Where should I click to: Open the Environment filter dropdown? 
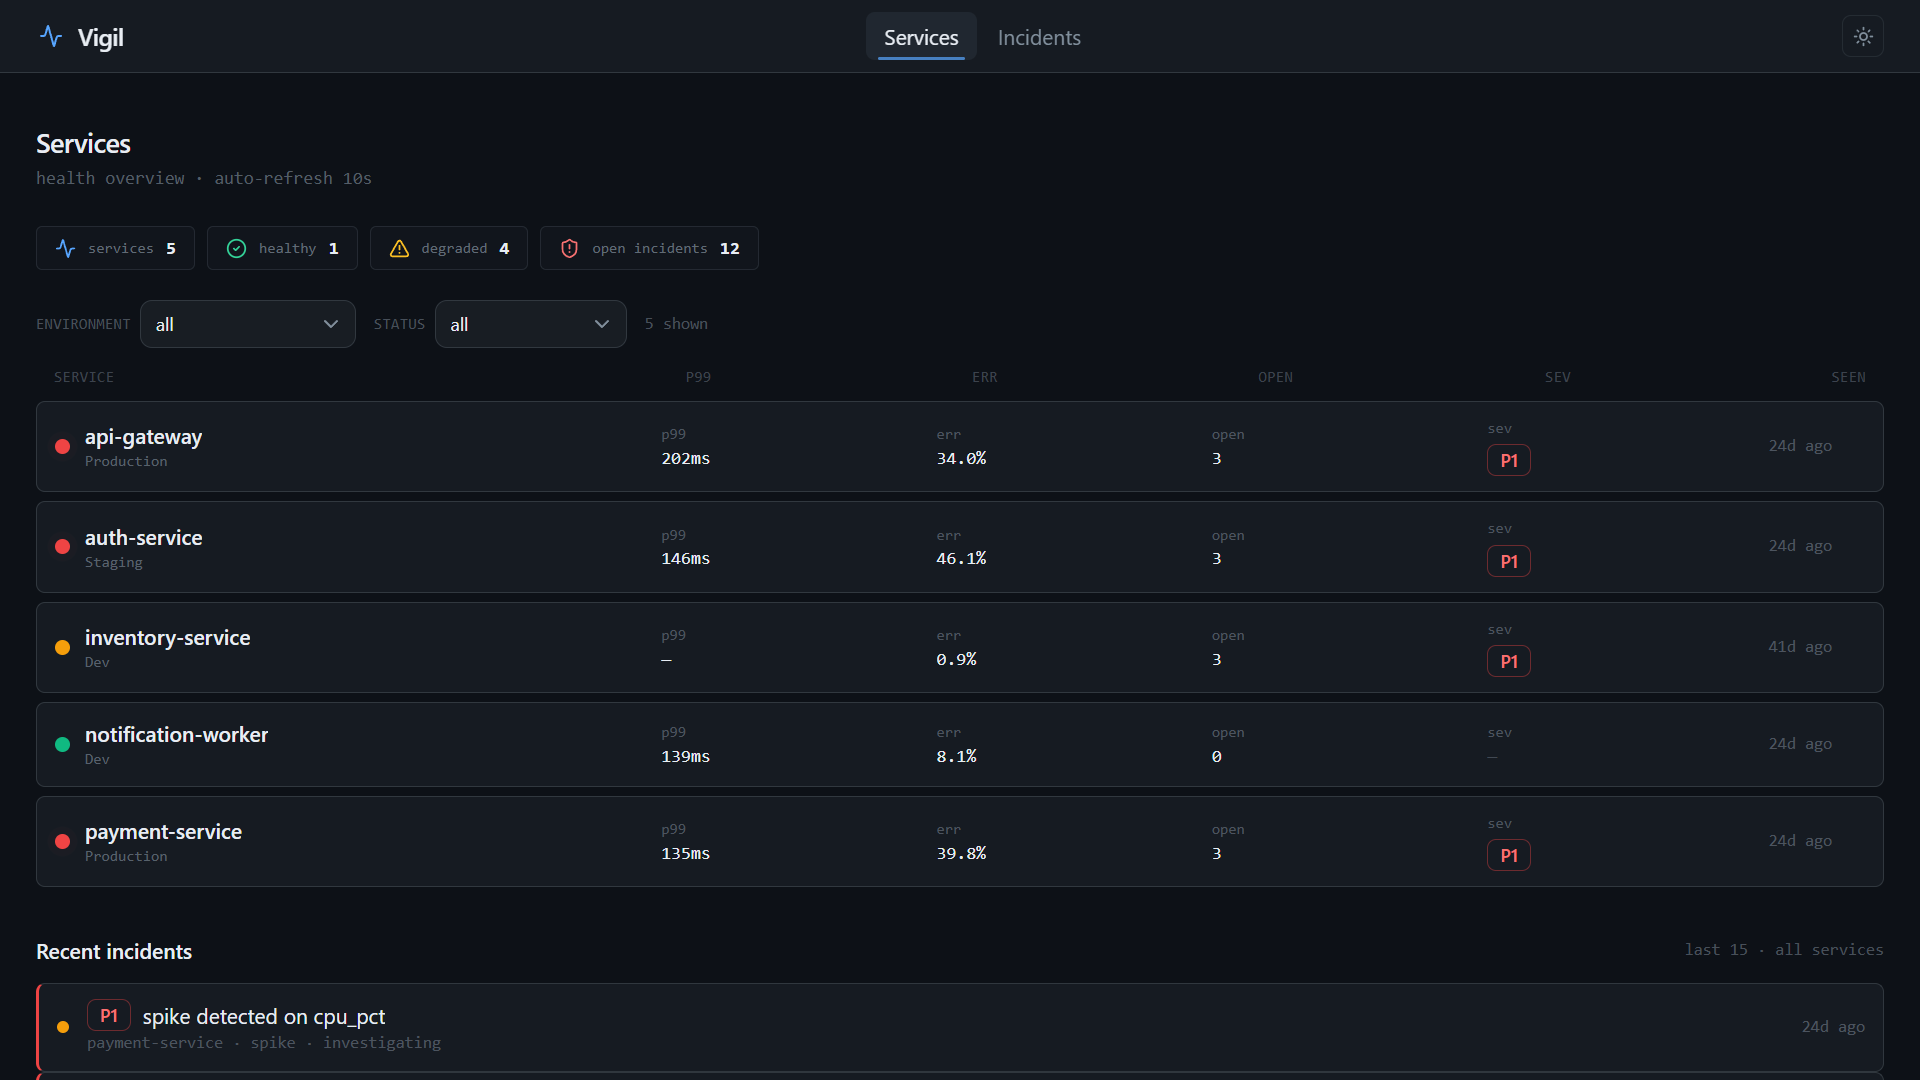(248, 324)
